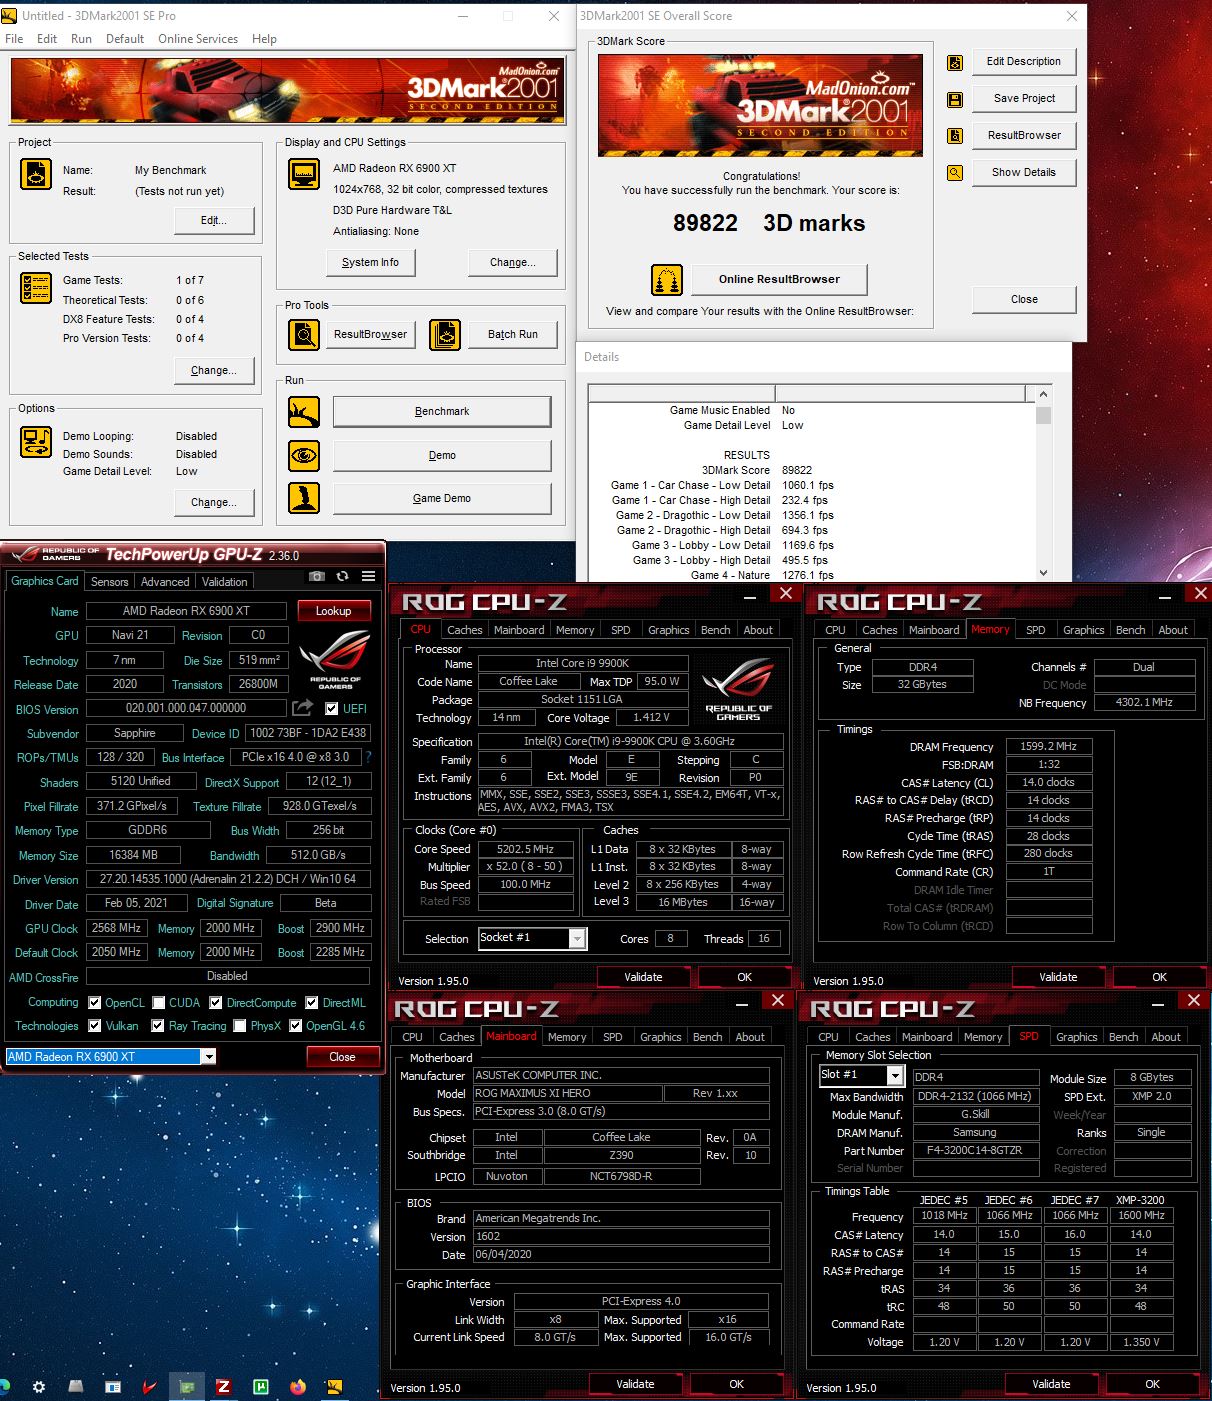Click the Options icon beside Demo Looping
Viewport: 1212px width, 1401px height.
click(36, 442)
